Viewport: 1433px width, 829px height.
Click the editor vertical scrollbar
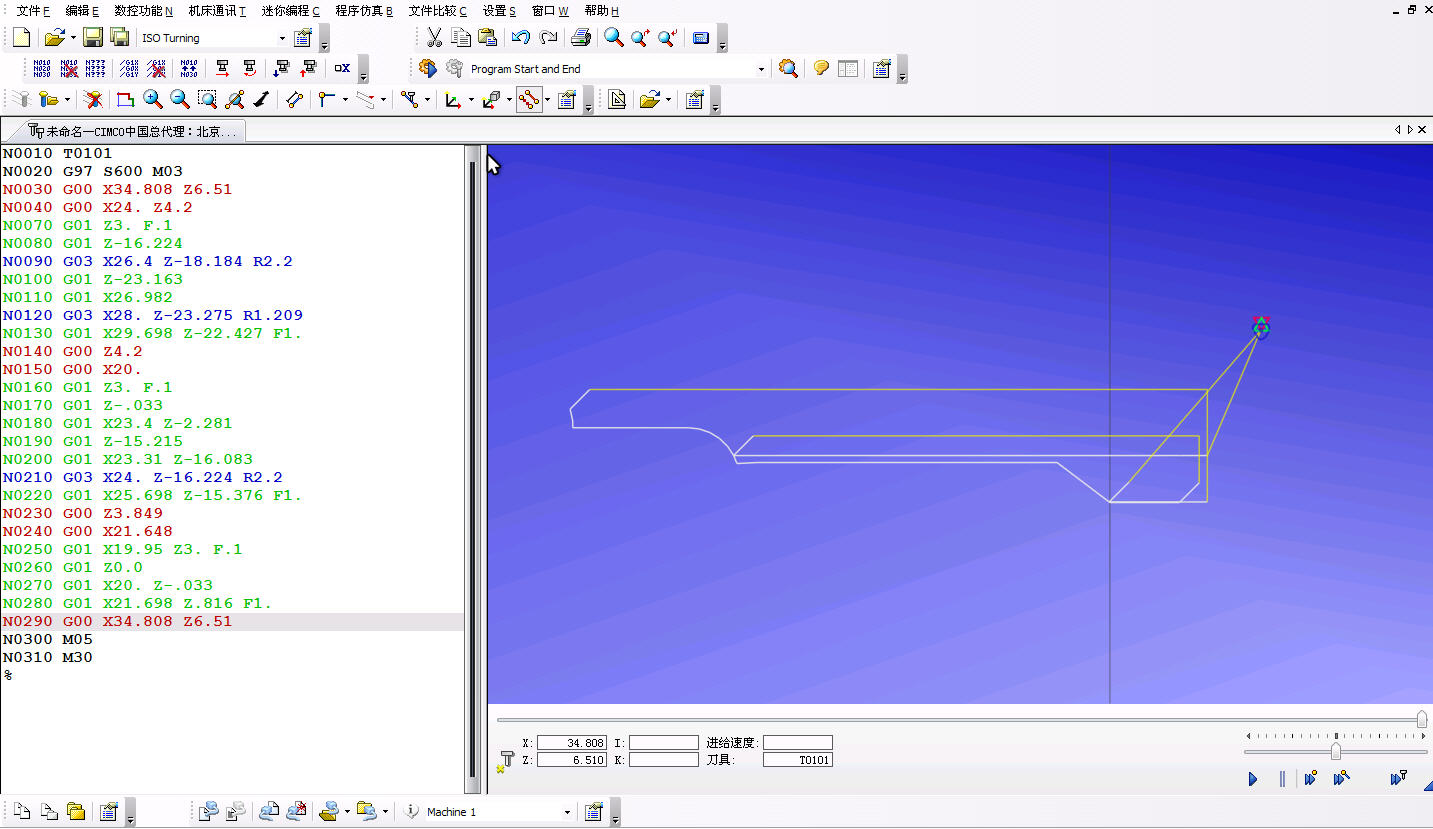[474, 470]
